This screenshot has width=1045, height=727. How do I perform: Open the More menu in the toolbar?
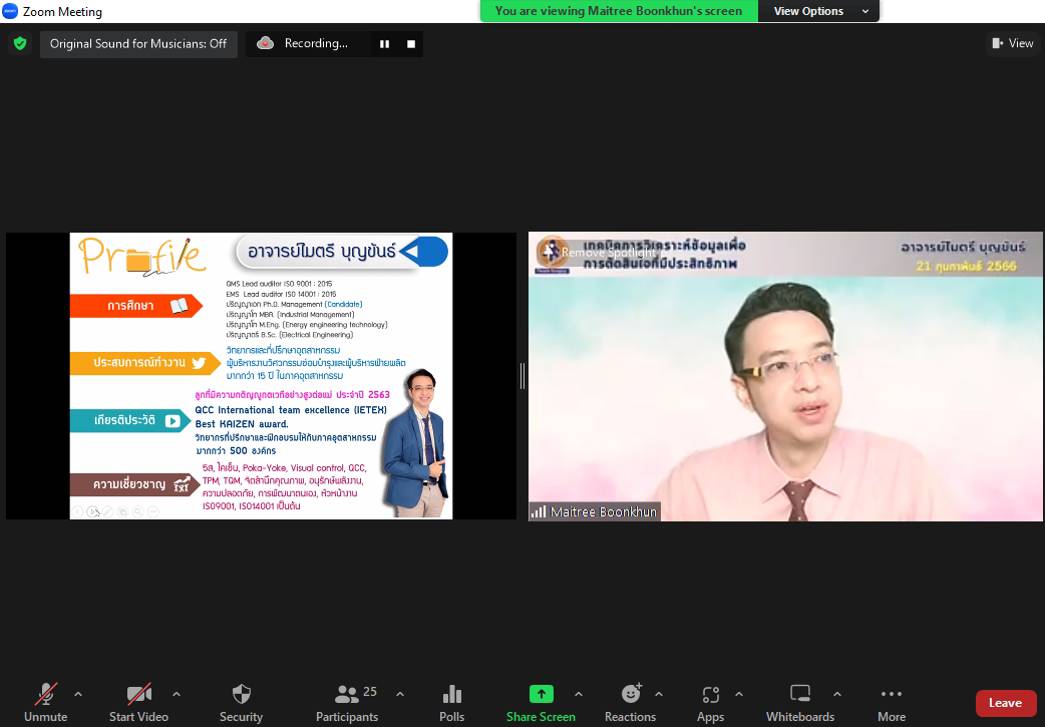point(891,702)
